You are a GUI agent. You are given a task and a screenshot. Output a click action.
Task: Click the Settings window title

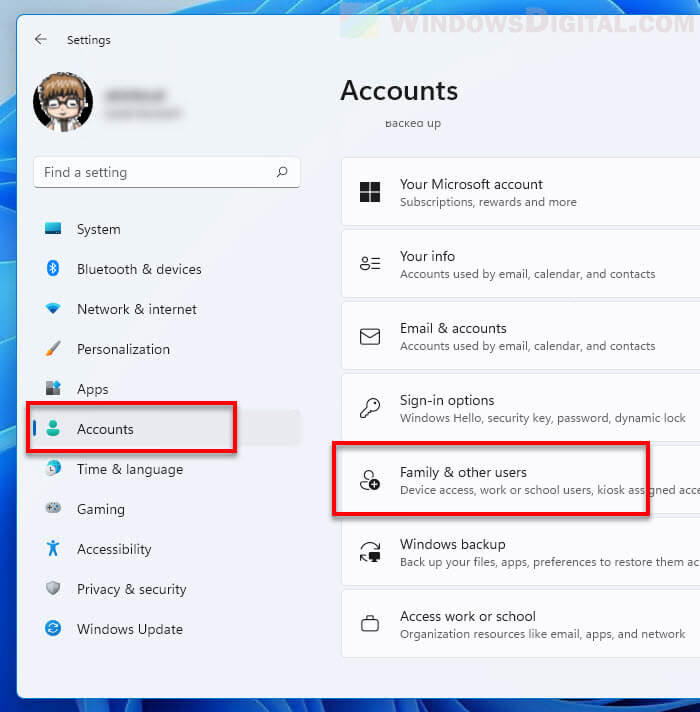point(89,40)
